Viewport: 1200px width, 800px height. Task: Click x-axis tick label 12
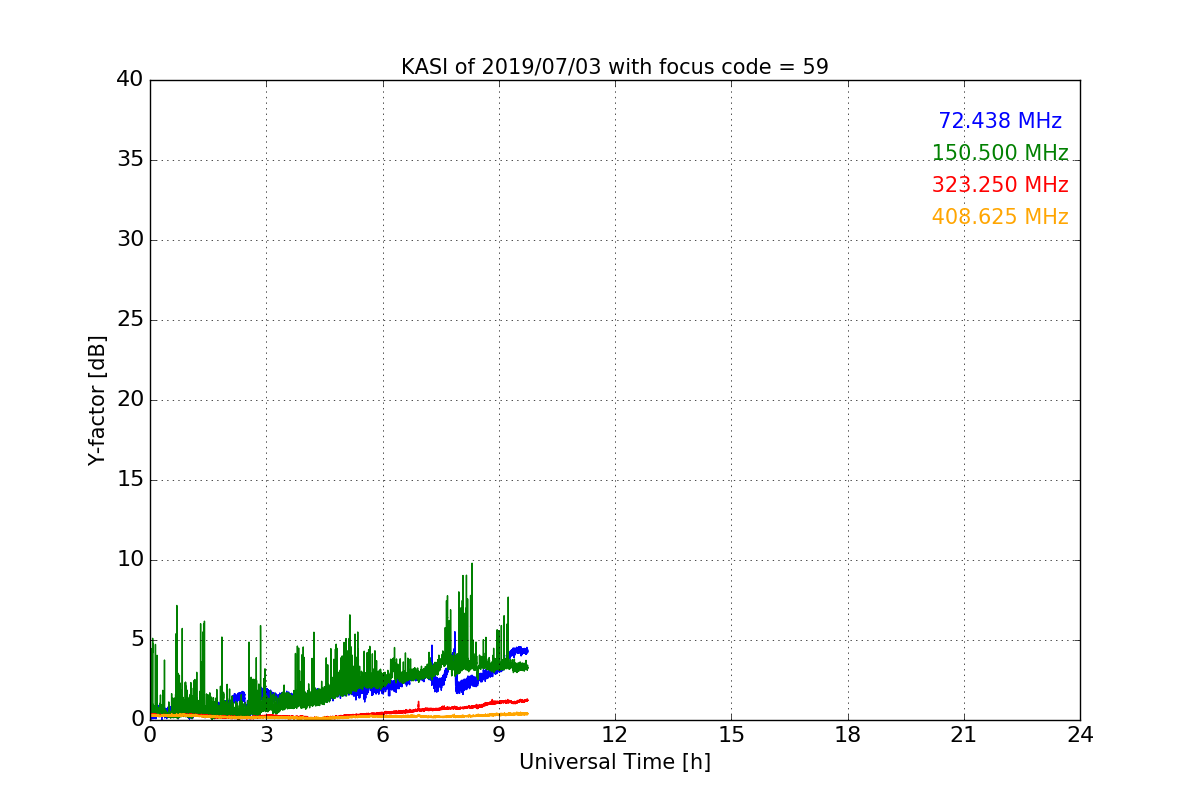pos(615,735)
